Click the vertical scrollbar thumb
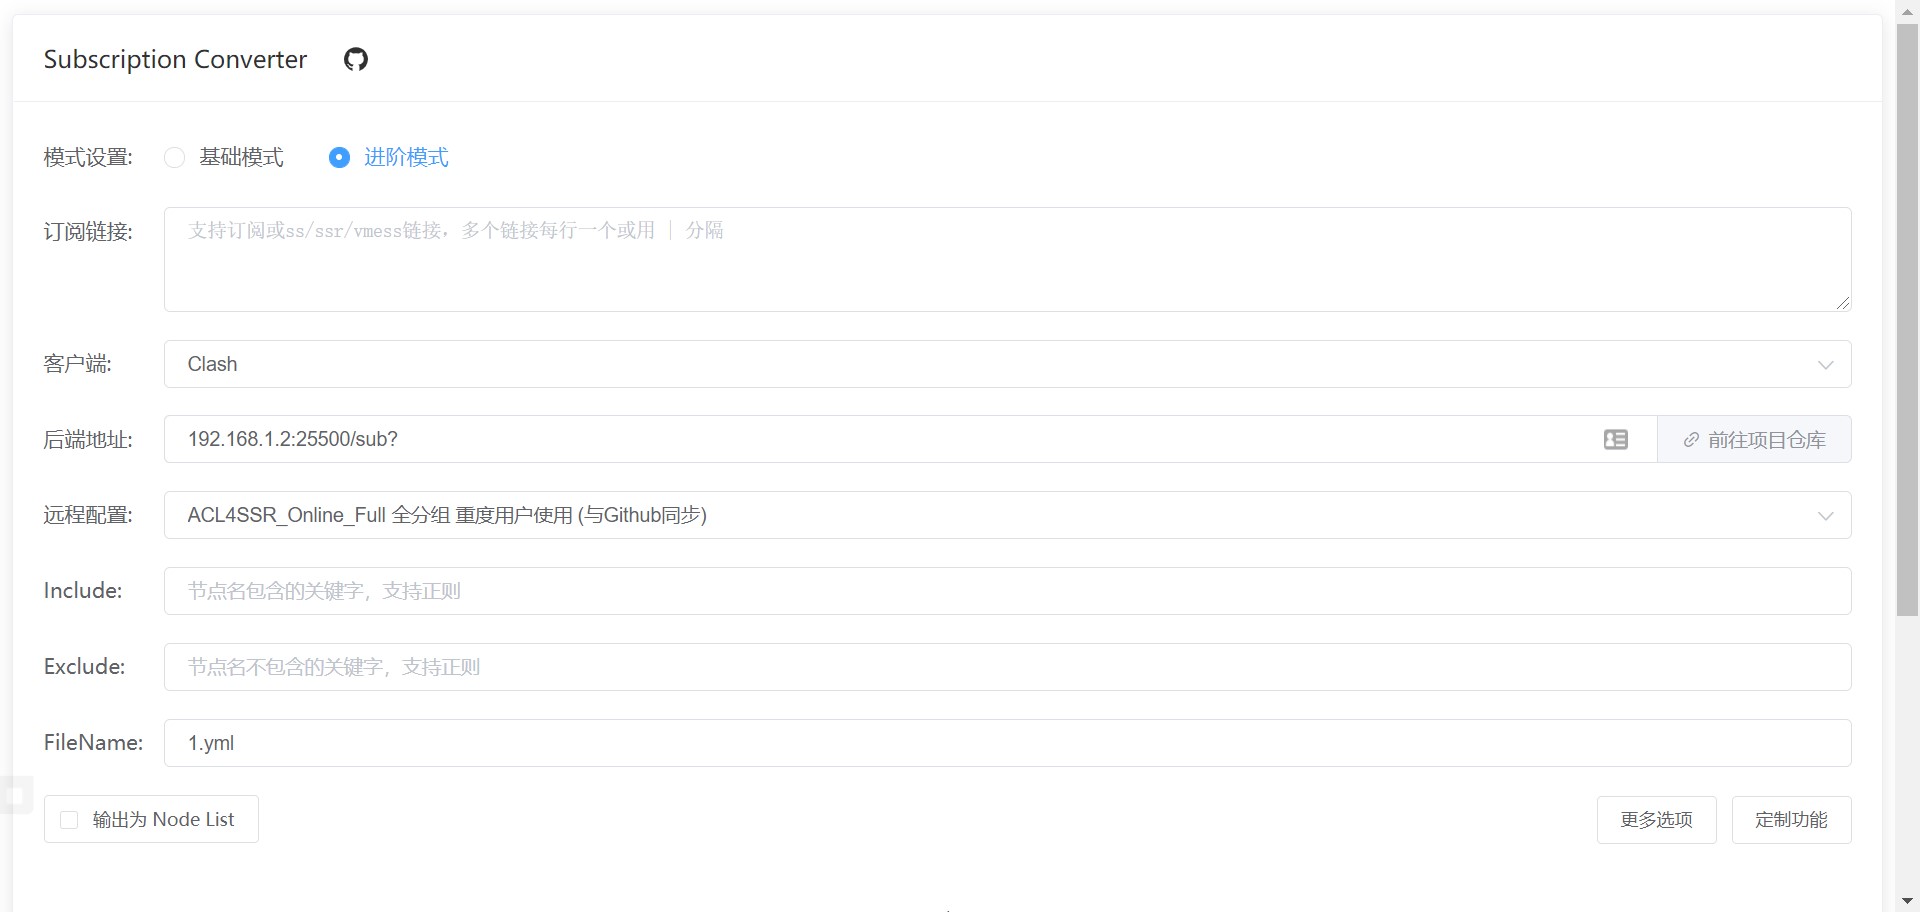 1907,320
